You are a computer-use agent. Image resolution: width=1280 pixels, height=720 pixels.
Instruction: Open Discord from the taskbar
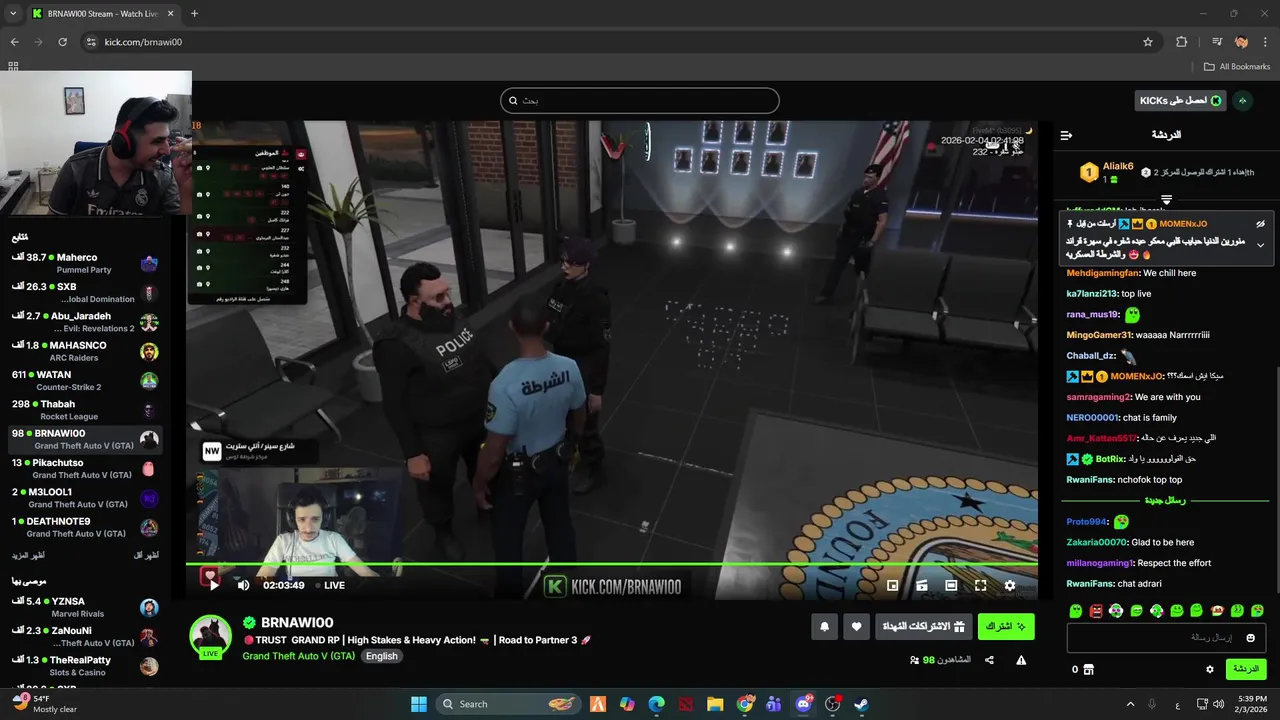(803, 704)
